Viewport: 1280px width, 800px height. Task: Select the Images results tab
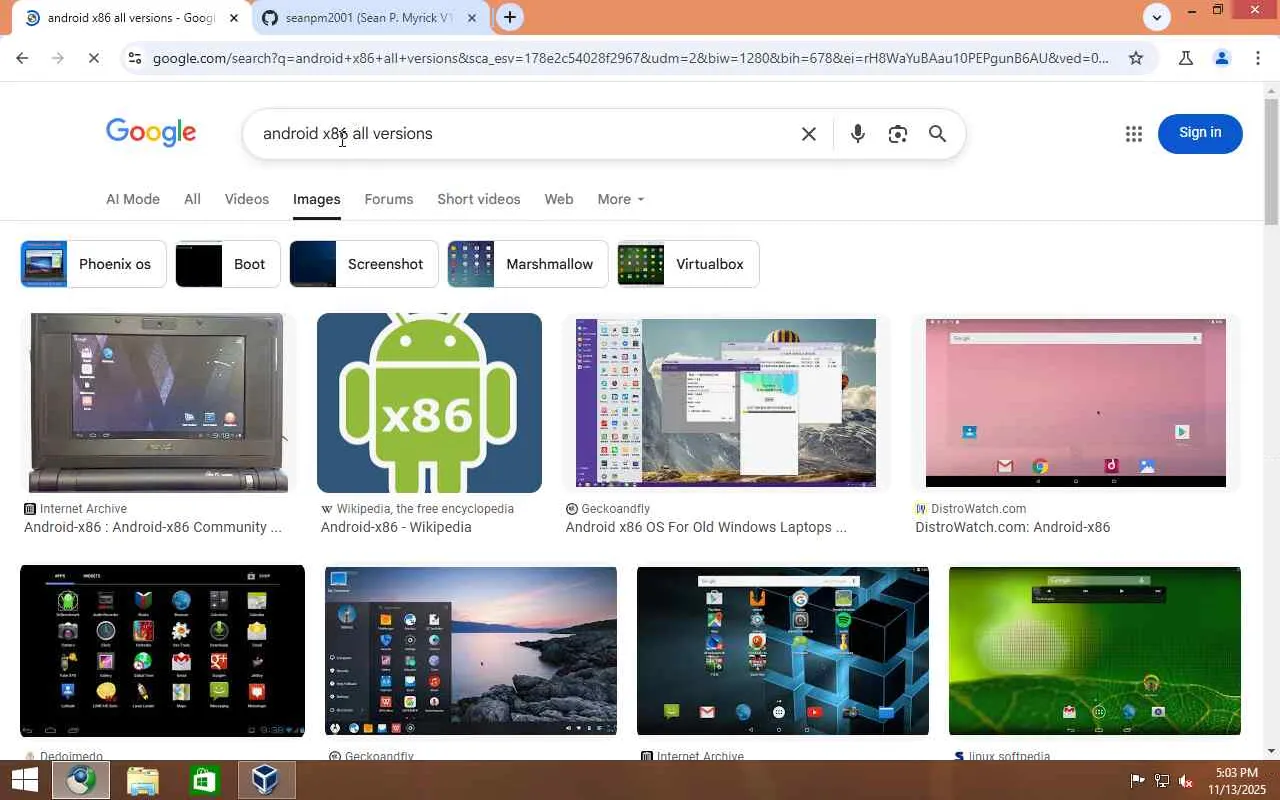pos(317,199)
